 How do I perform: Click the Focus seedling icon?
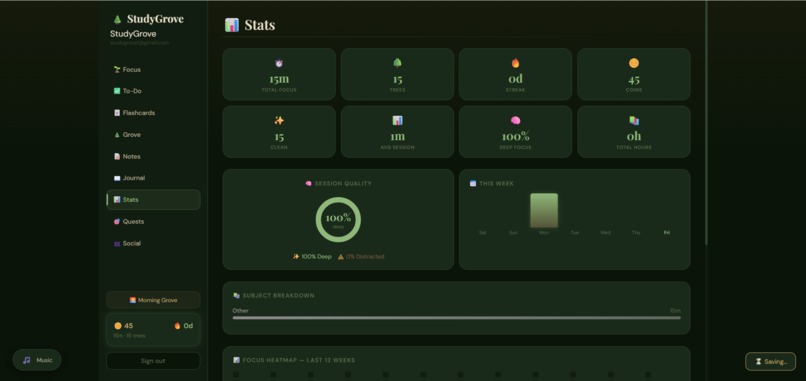click(117, 69)
